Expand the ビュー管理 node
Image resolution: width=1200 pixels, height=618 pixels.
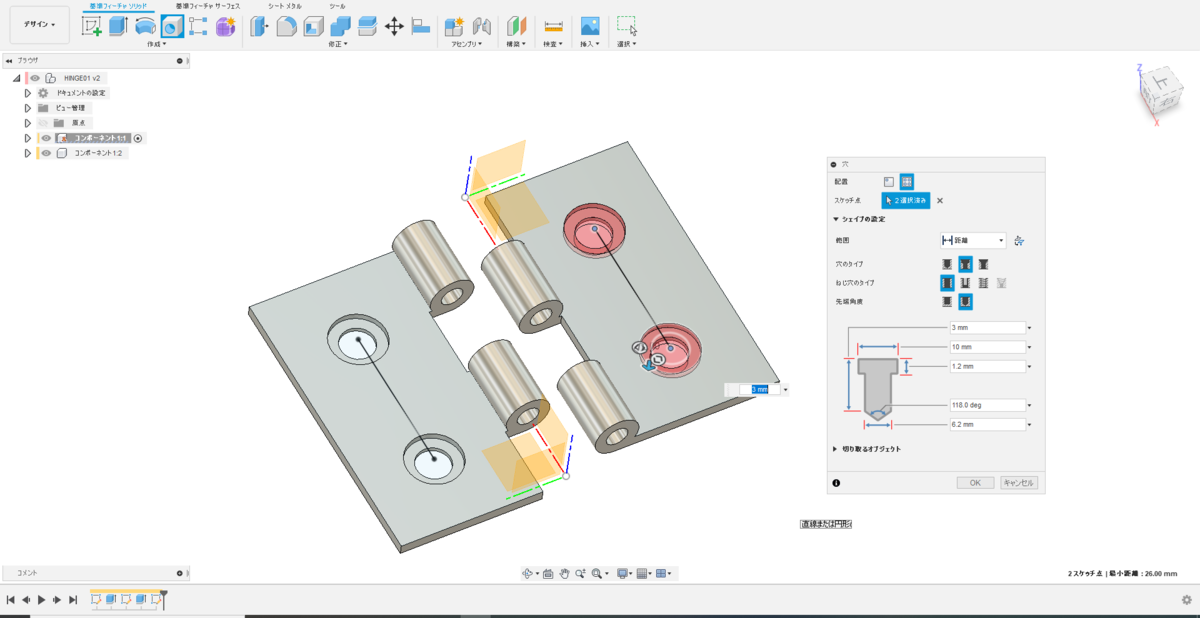[x=28, y=108]
